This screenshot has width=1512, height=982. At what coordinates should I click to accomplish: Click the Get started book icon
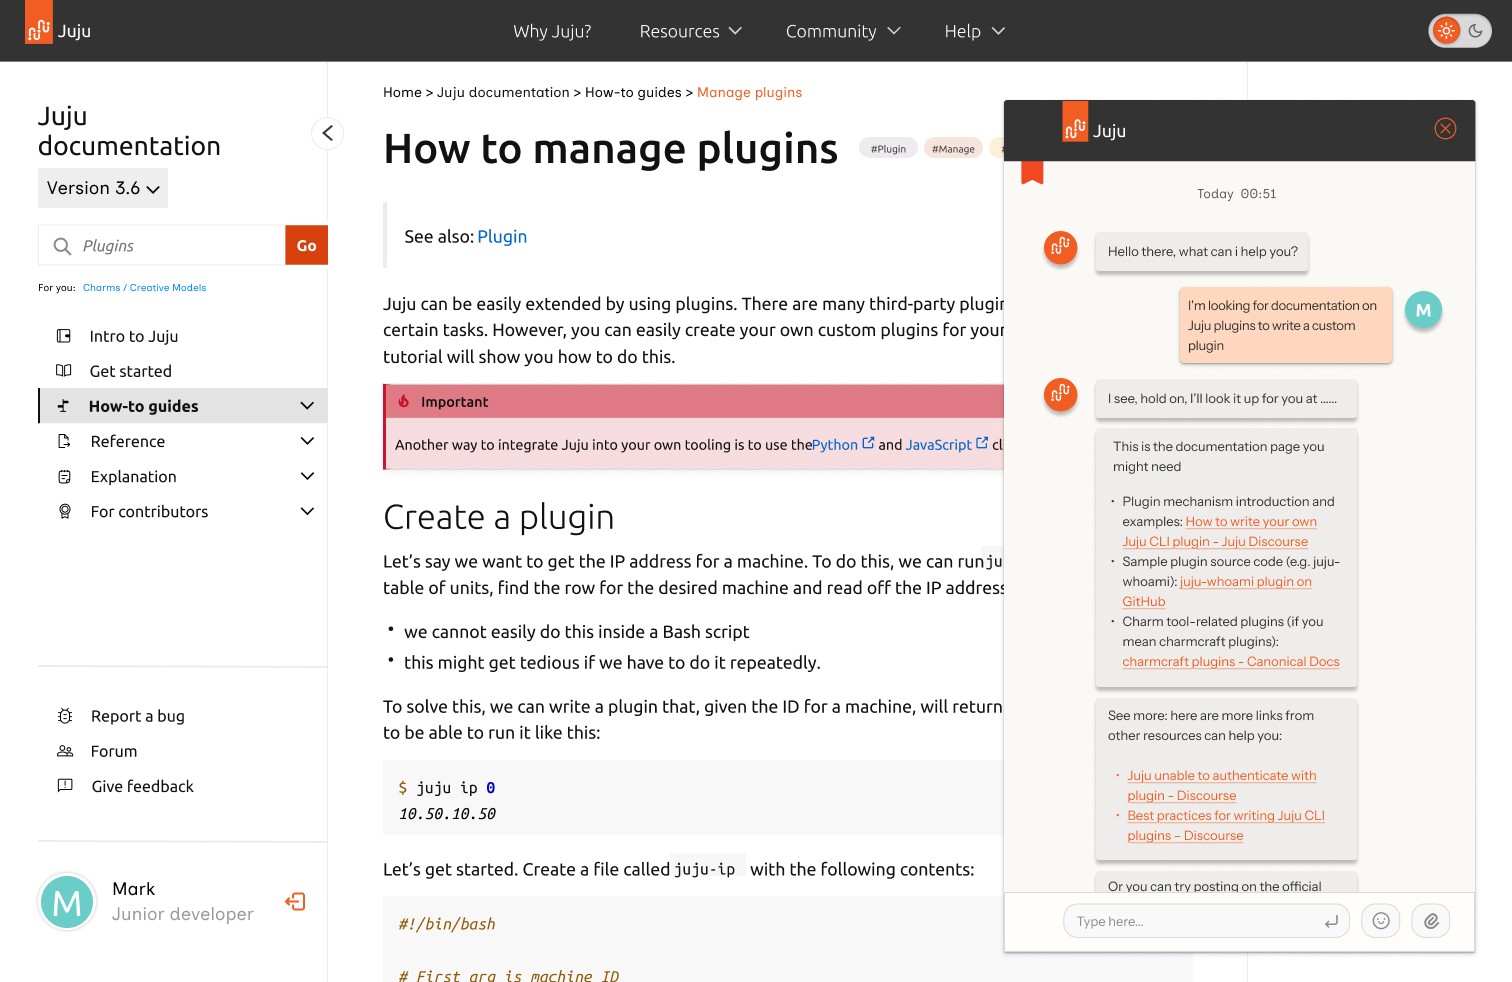pyautogui.click(x=64, y=371)
